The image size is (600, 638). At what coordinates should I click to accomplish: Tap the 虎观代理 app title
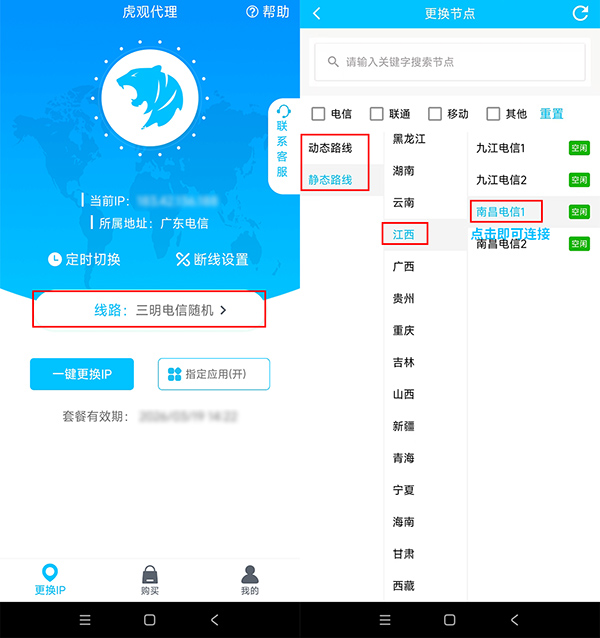(x=150, y=12)
